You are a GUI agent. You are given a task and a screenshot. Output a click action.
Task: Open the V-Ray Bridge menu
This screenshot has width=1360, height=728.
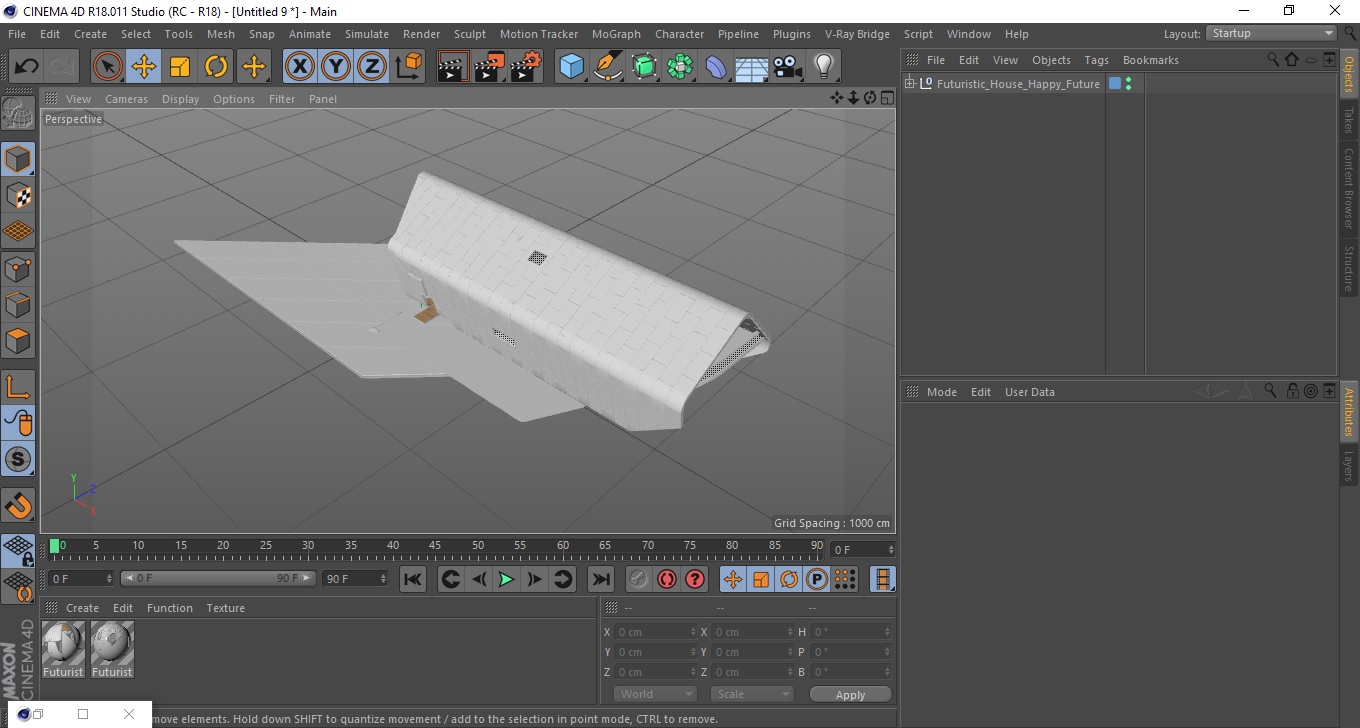pyautogui.click(x=857, y=34)
